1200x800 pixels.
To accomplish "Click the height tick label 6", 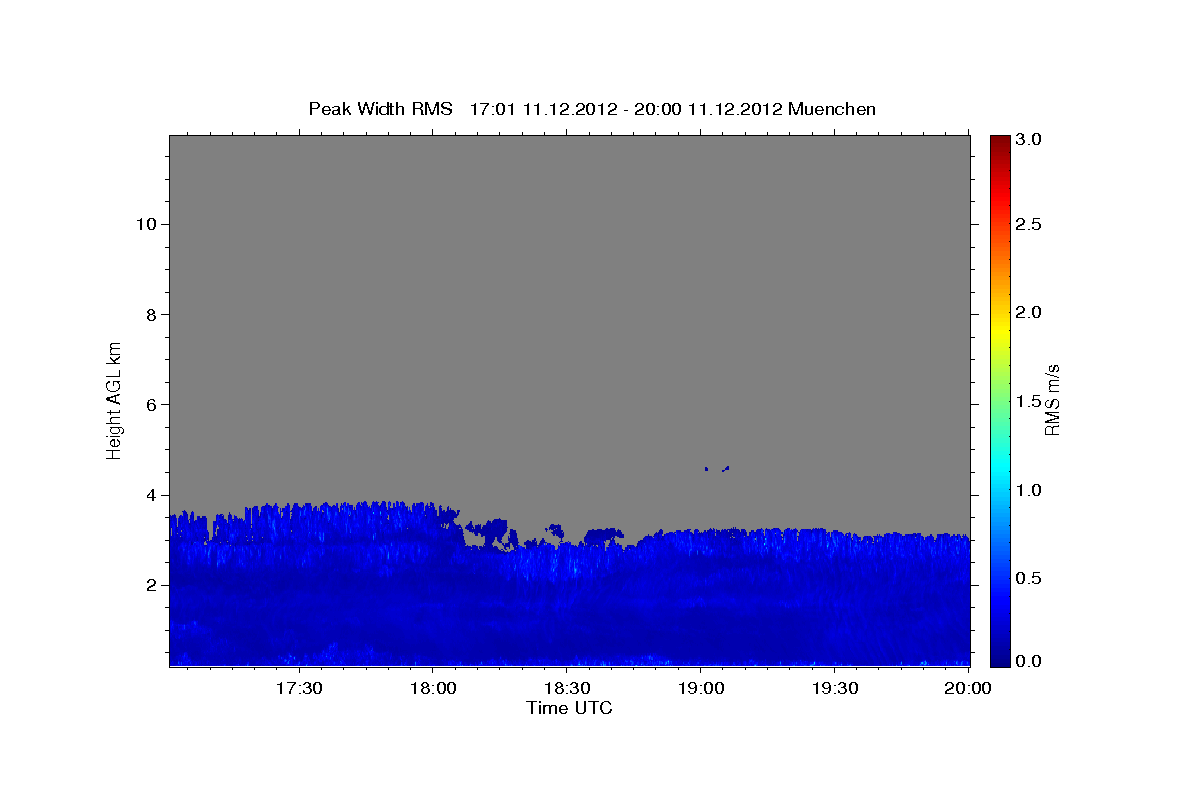I will [x=150, y=404].
